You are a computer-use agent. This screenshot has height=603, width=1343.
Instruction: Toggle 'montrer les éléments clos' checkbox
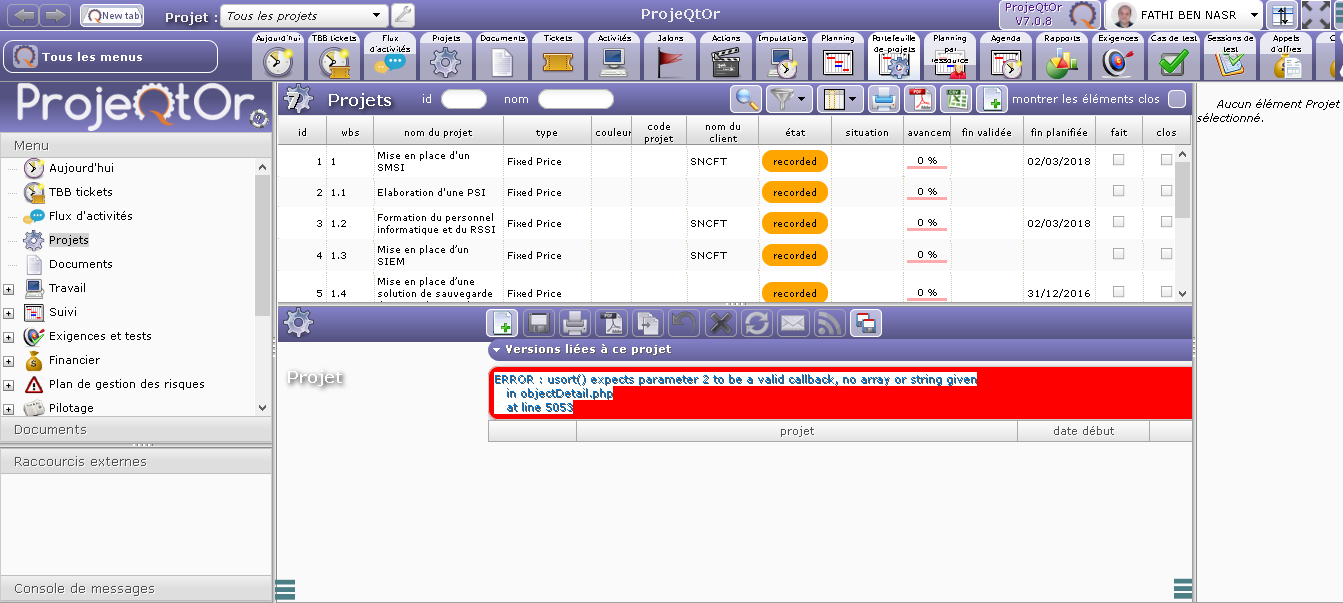1177,99
